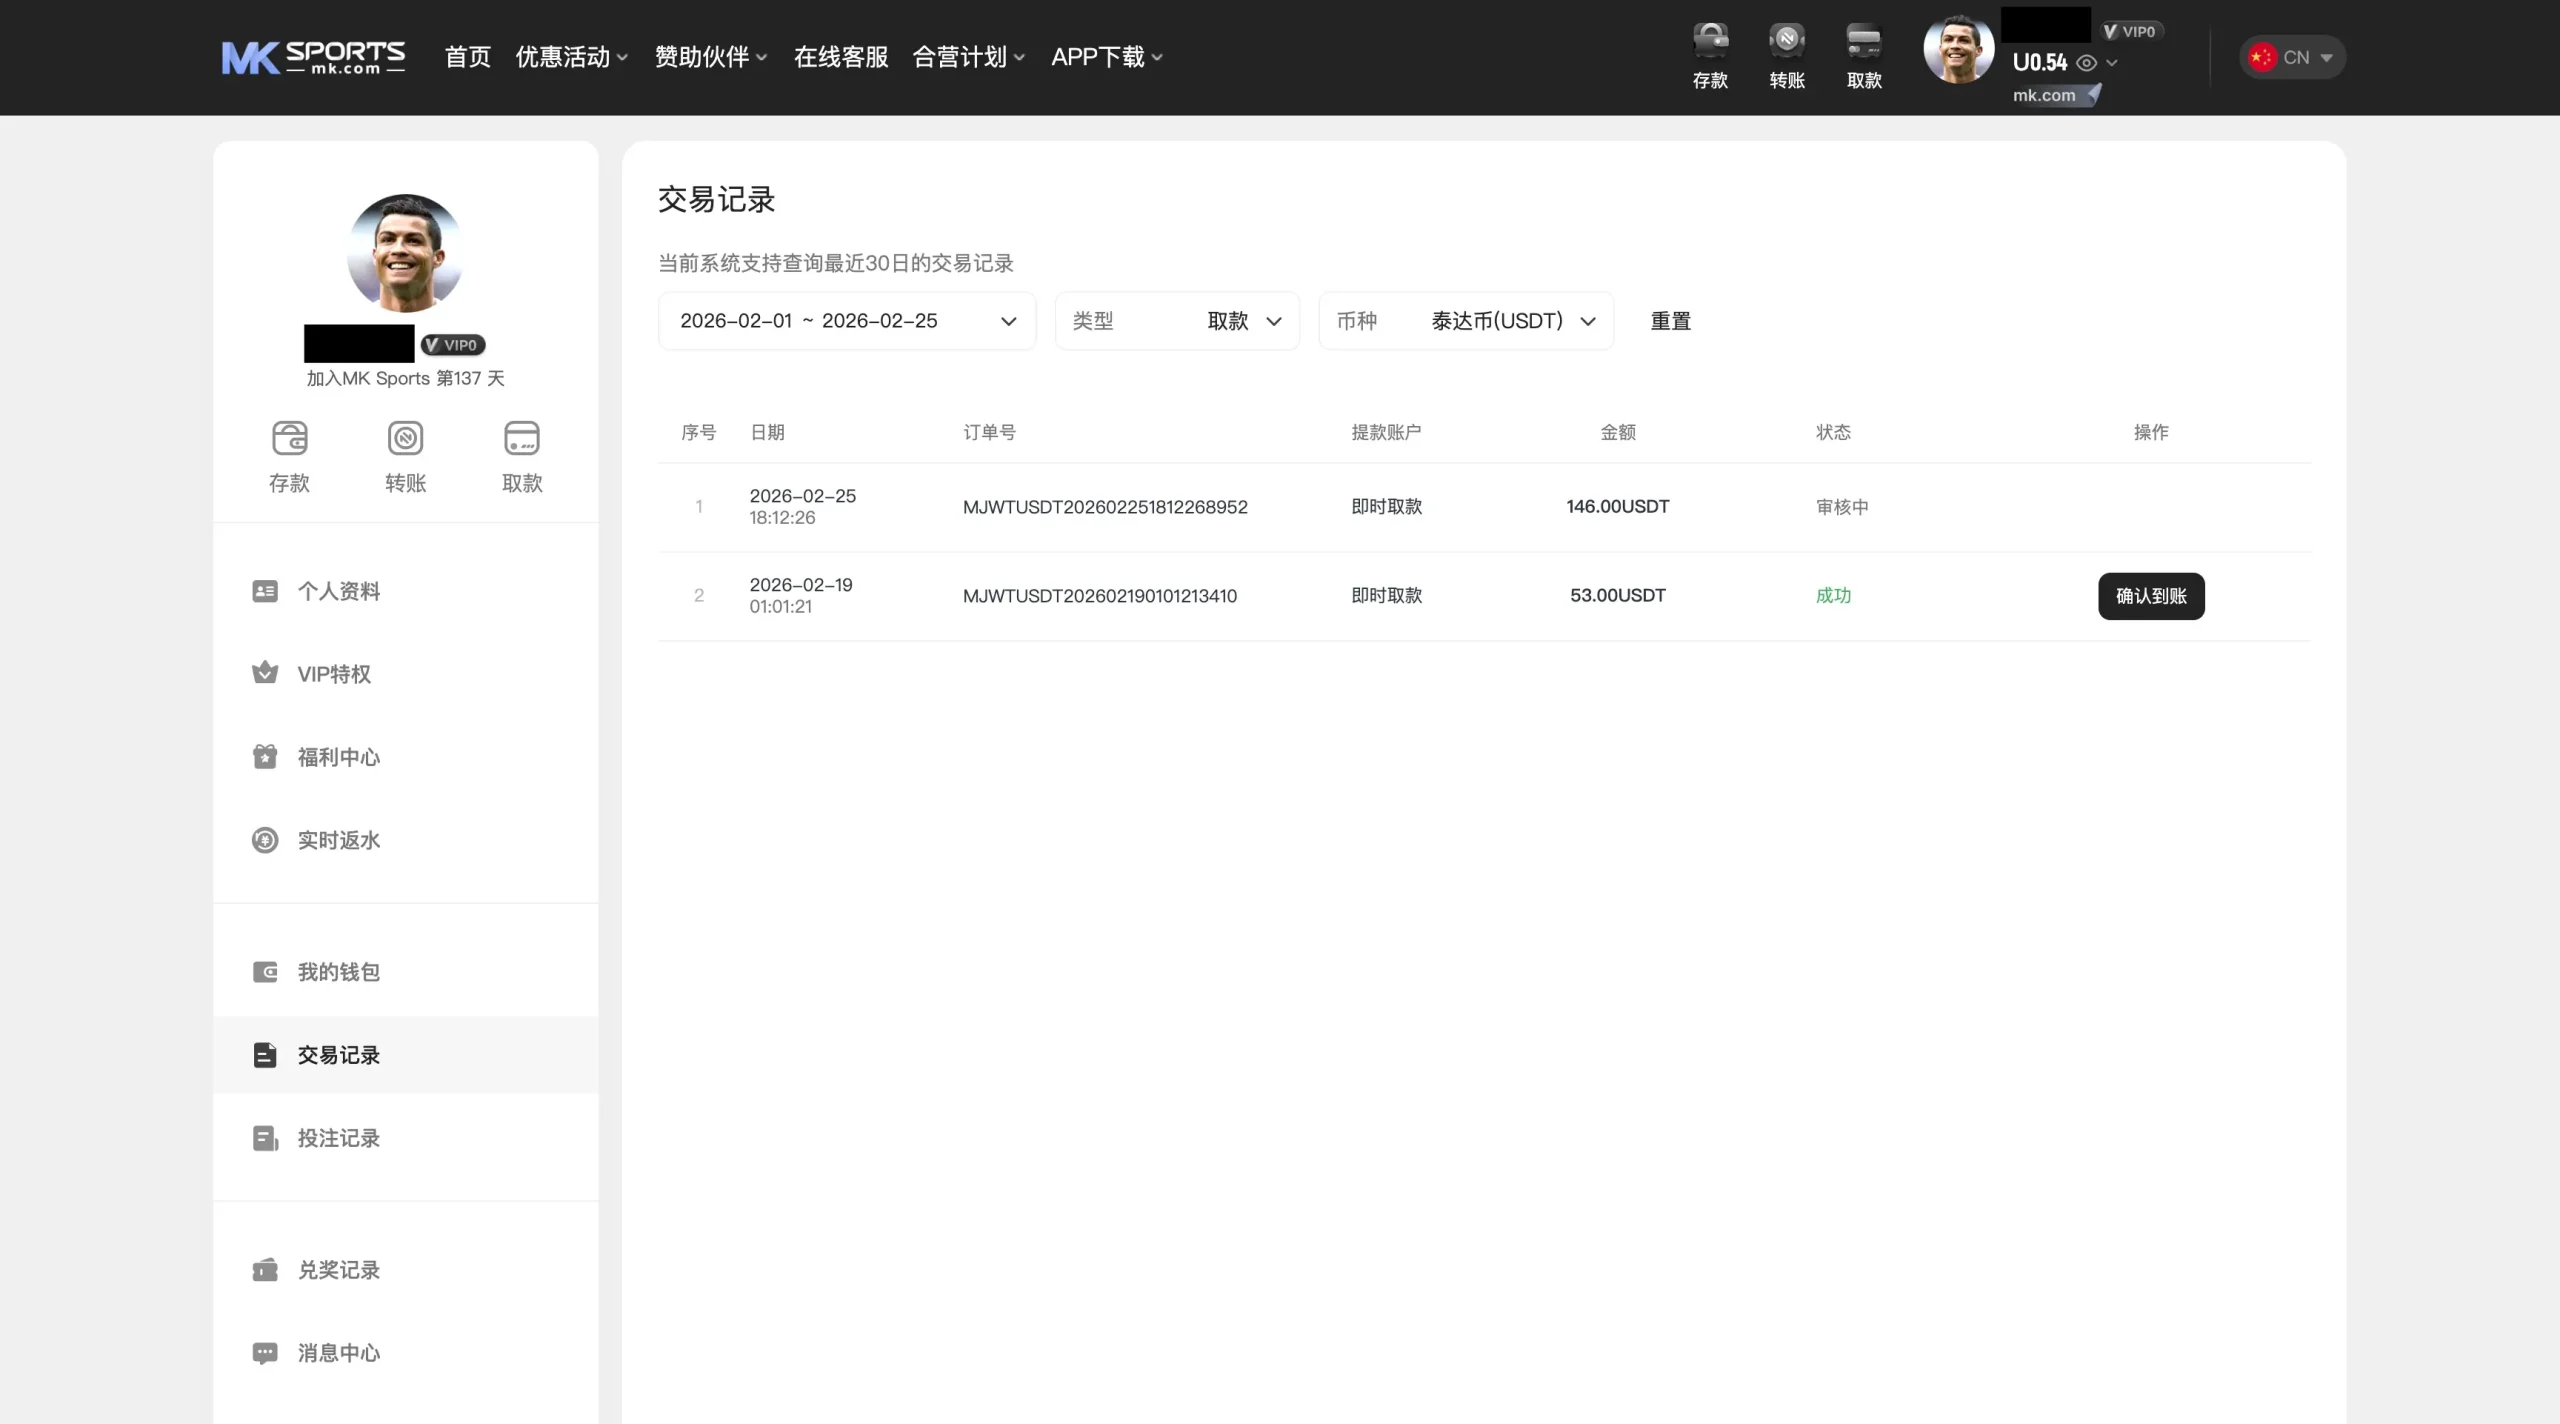Viewport: 2560px width, 1424px height.
Task: Click the profile avatar in the top header
Action: click(1957, 50)
